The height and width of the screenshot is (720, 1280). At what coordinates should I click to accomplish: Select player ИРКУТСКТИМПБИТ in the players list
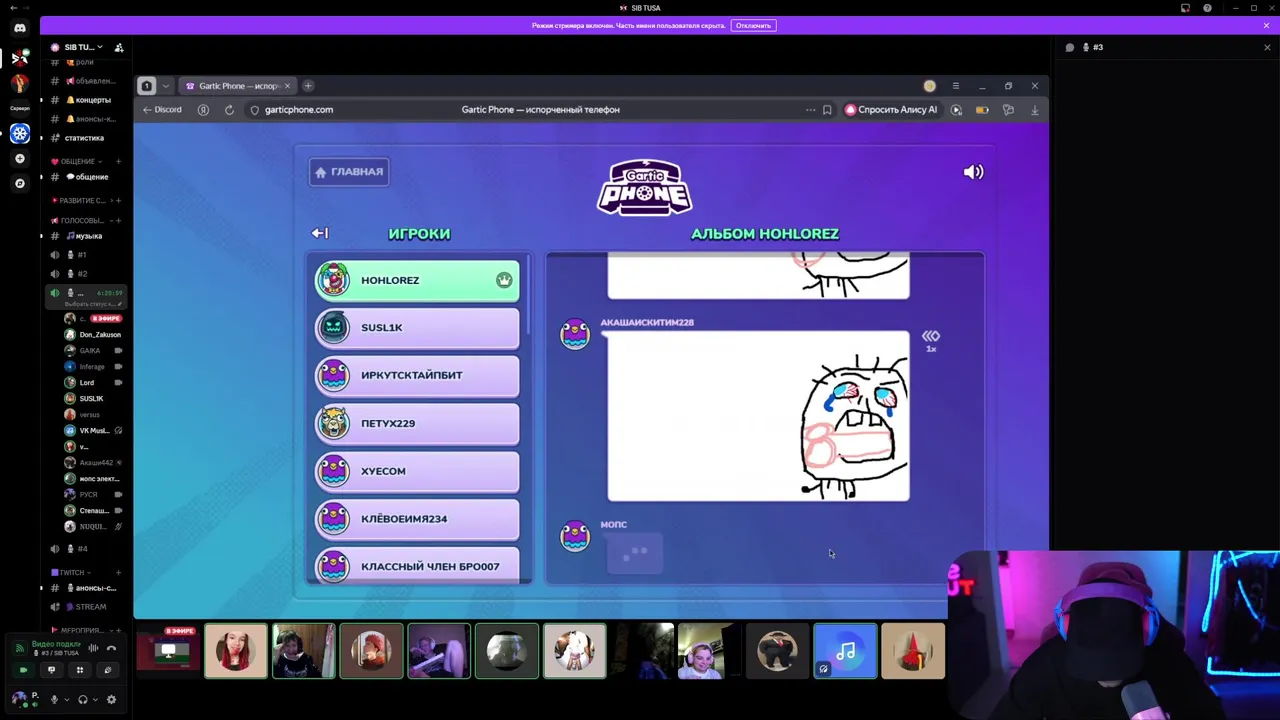click(417, 375)
